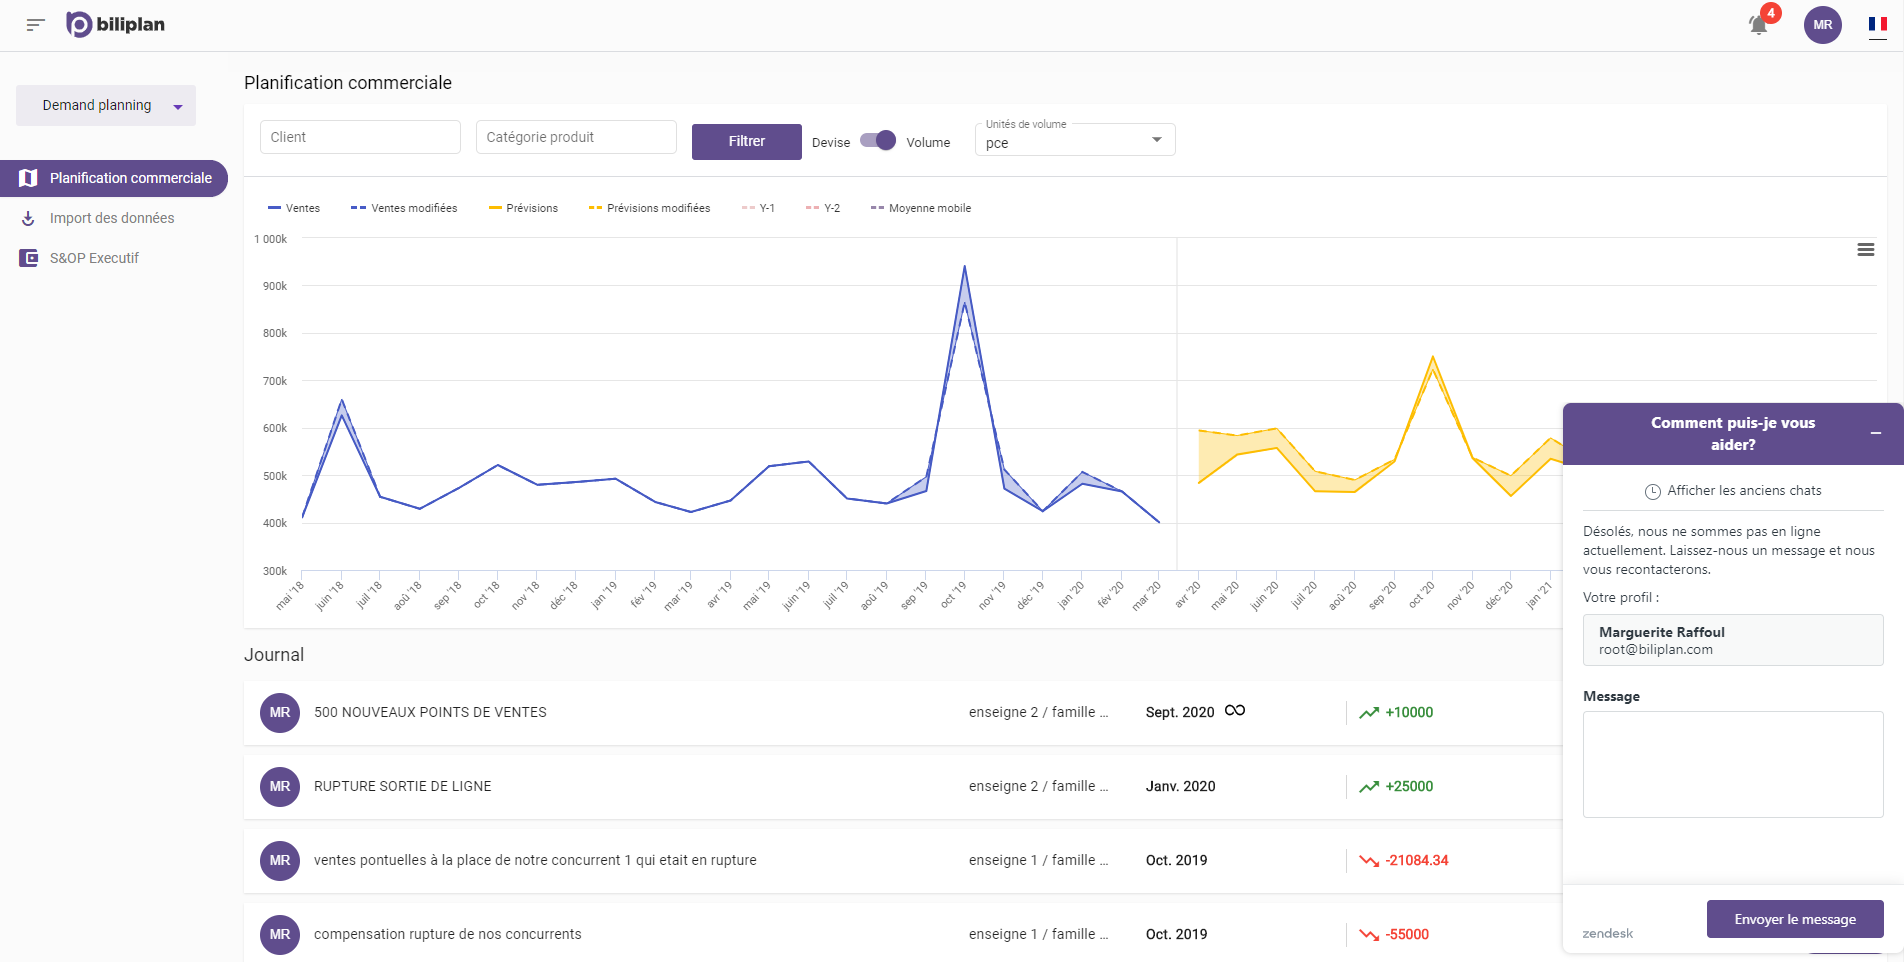Click the Janv. 2020 date

tap(1181, 787)
